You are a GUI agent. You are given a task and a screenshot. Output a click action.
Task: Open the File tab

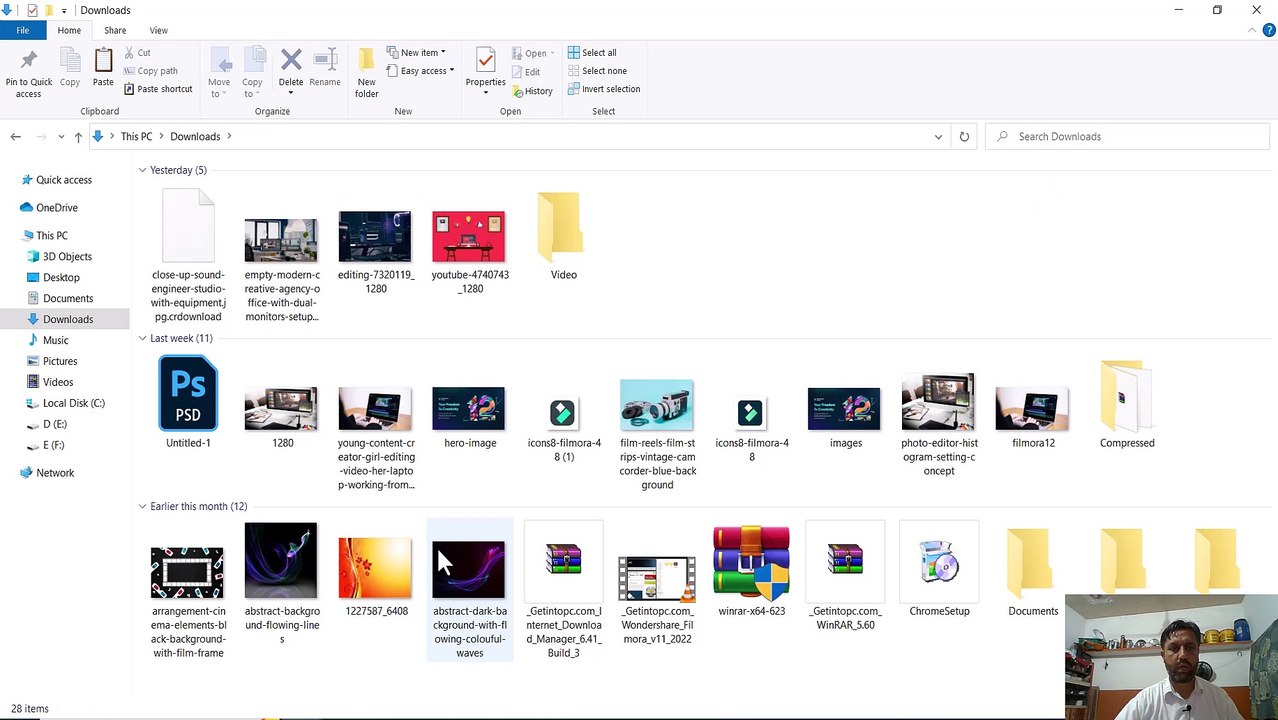pos(22,30)
